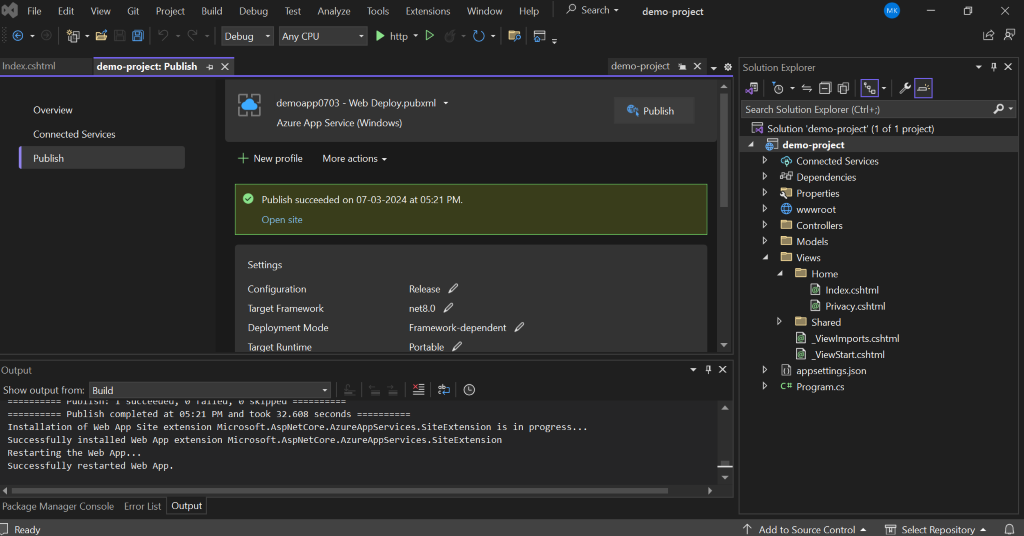Click Pending Changes Filter clock icon
Image resolution: width=1024 pixels, height=536 pixels.
click(x=778, y=87)
